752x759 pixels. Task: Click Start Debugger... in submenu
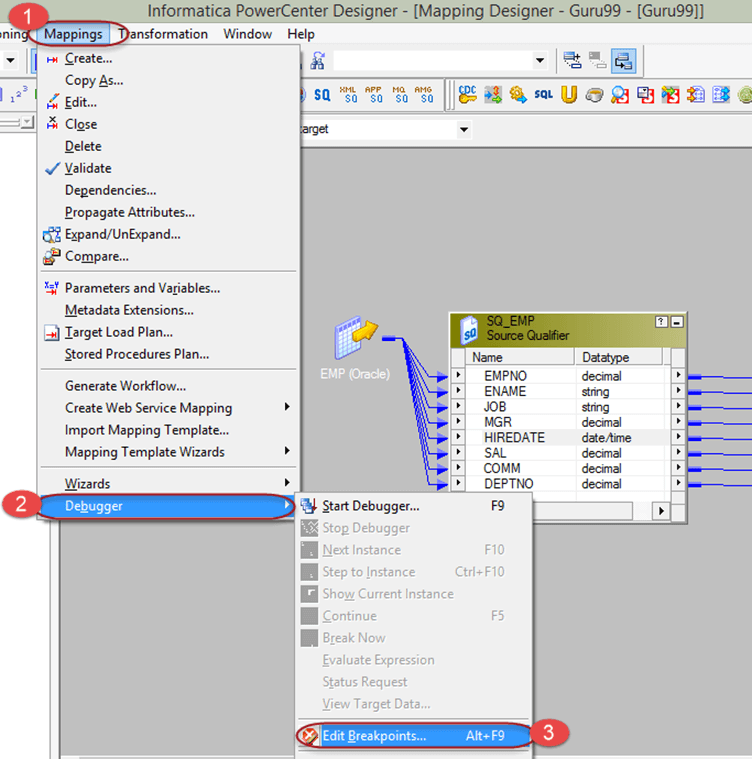(x=414, y=506)
